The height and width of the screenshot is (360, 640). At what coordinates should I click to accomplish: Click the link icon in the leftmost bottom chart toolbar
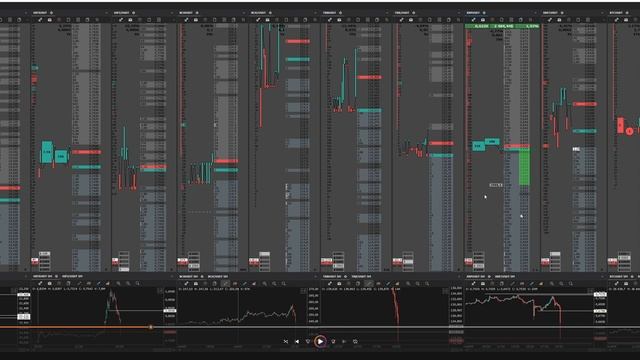point(40,283)
